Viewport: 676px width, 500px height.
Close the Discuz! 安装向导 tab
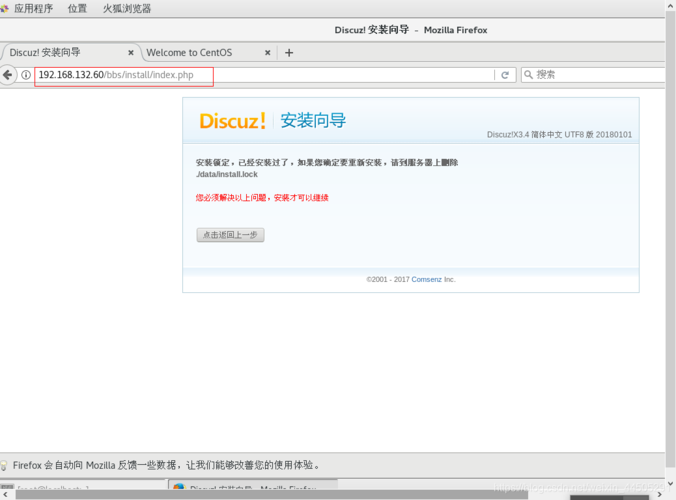(x=131, y=53)
